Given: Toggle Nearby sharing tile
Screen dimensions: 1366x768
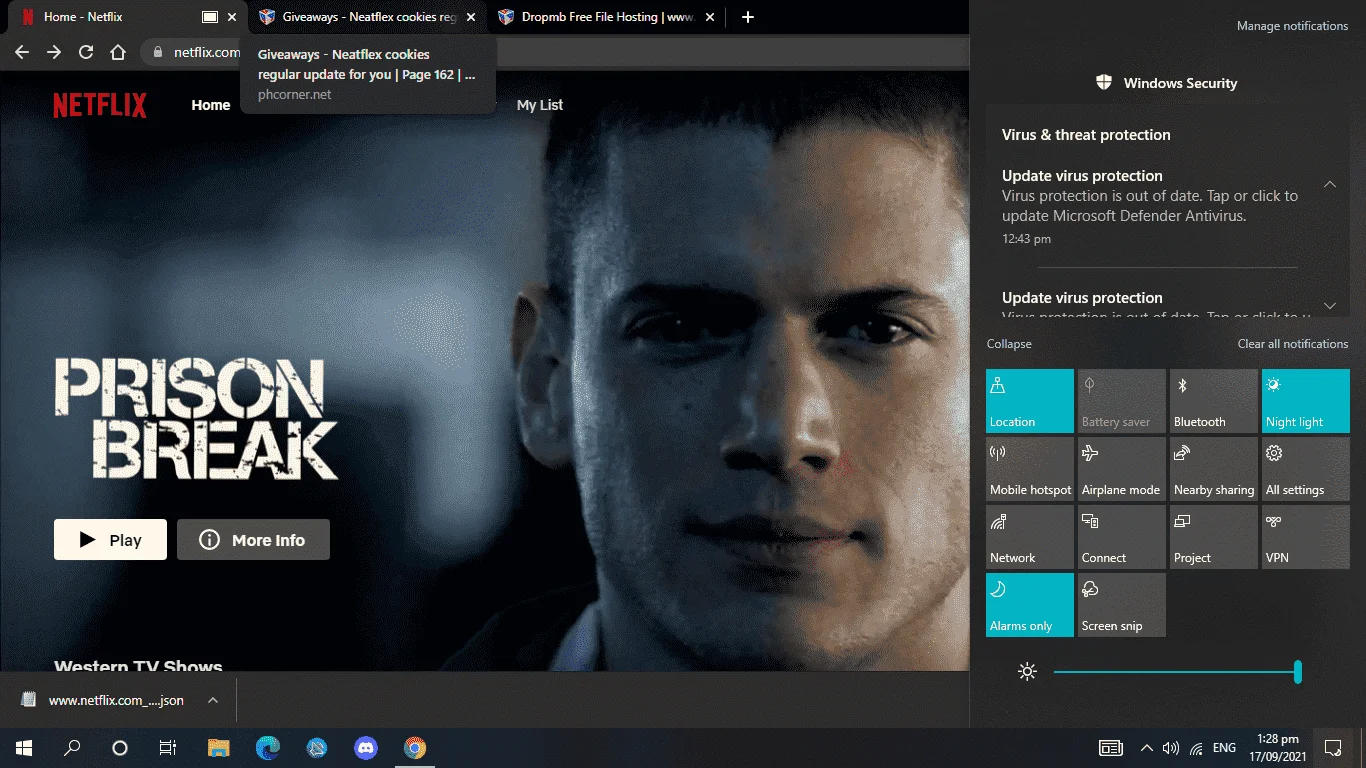Looking at the screenshot, I should 1214,469.
